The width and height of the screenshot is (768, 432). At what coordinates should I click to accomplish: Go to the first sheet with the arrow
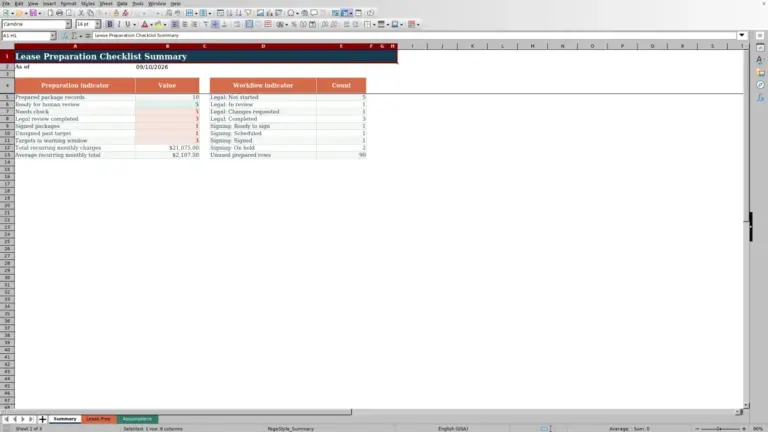tap(6, 419)
